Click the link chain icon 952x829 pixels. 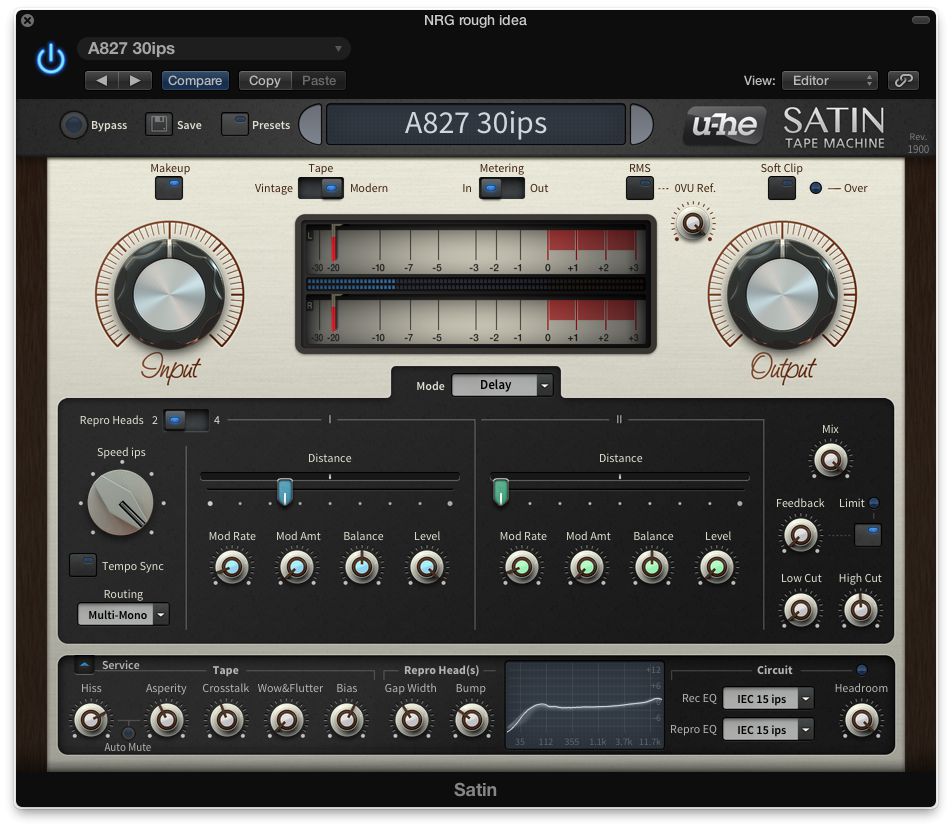903,80
